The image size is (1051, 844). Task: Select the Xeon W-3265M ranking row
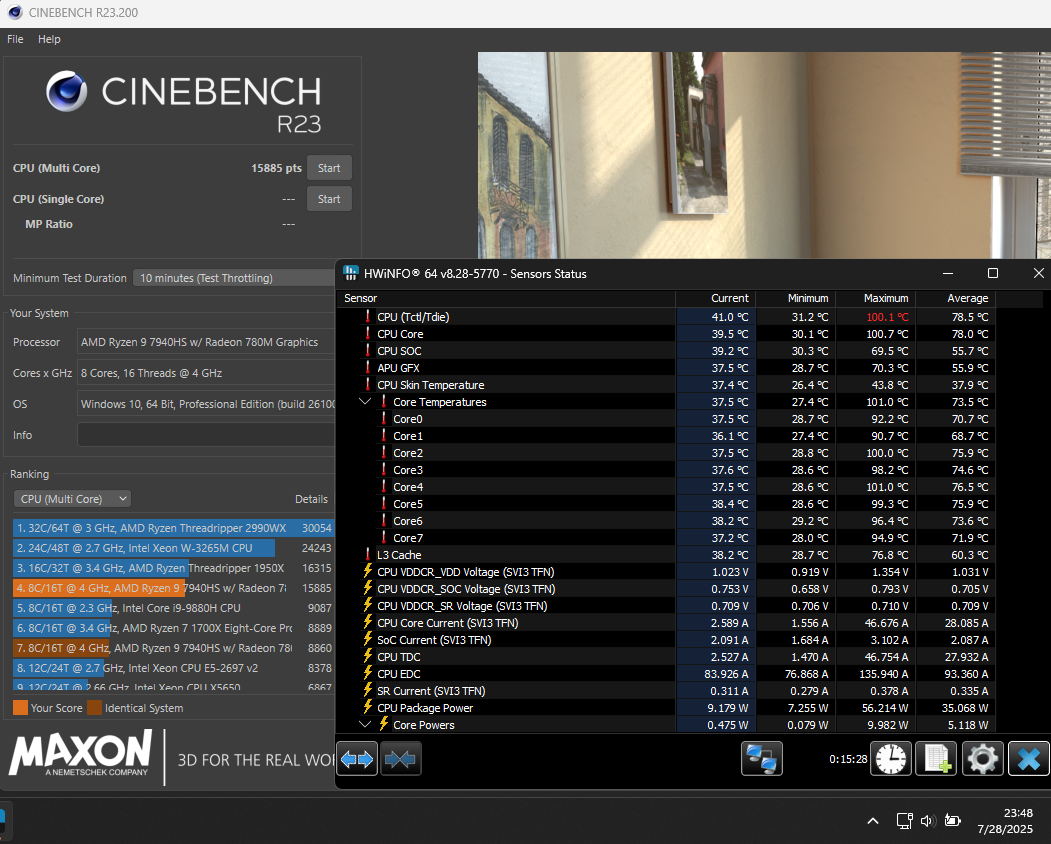(x=173, y=548)
